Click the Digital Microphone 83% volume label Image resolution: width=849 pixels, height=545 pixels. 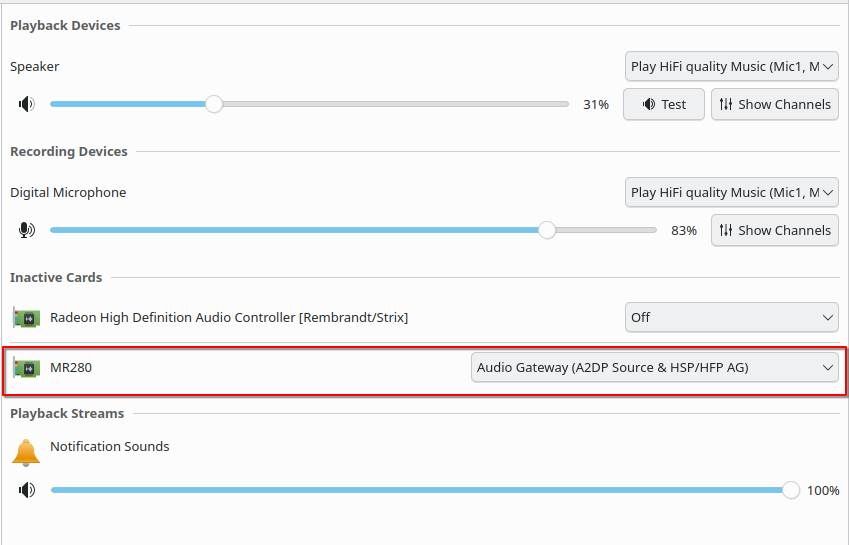click(x=684, y=230)
